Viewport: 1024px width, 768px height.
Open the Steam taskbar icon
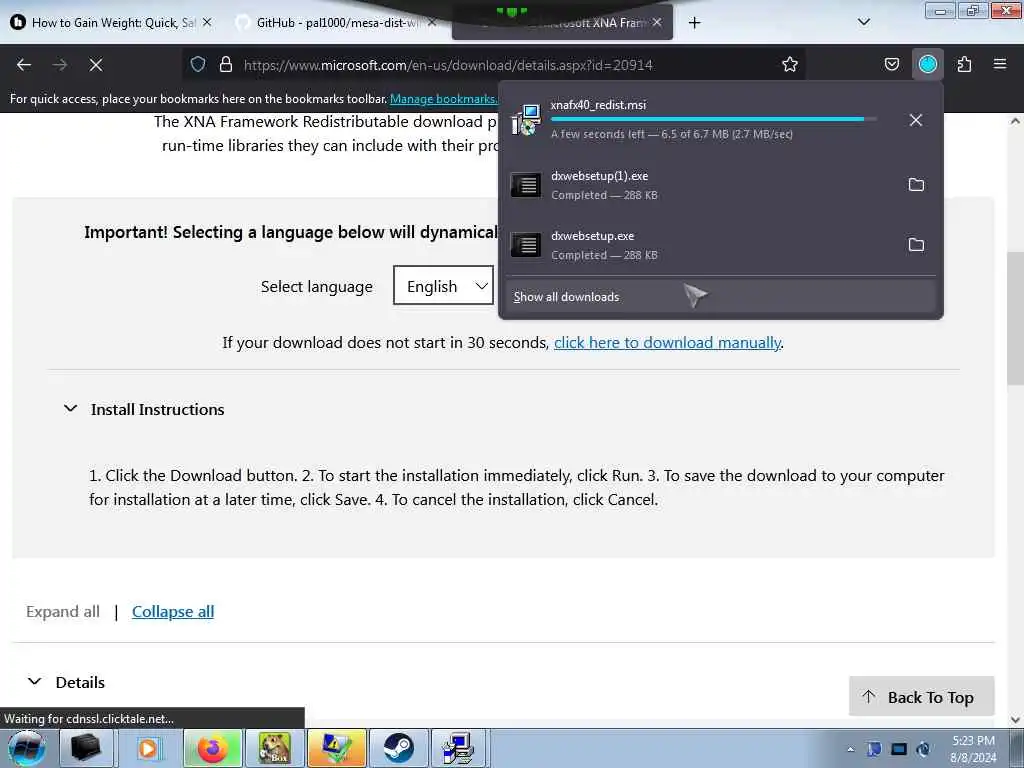(398, 748)
